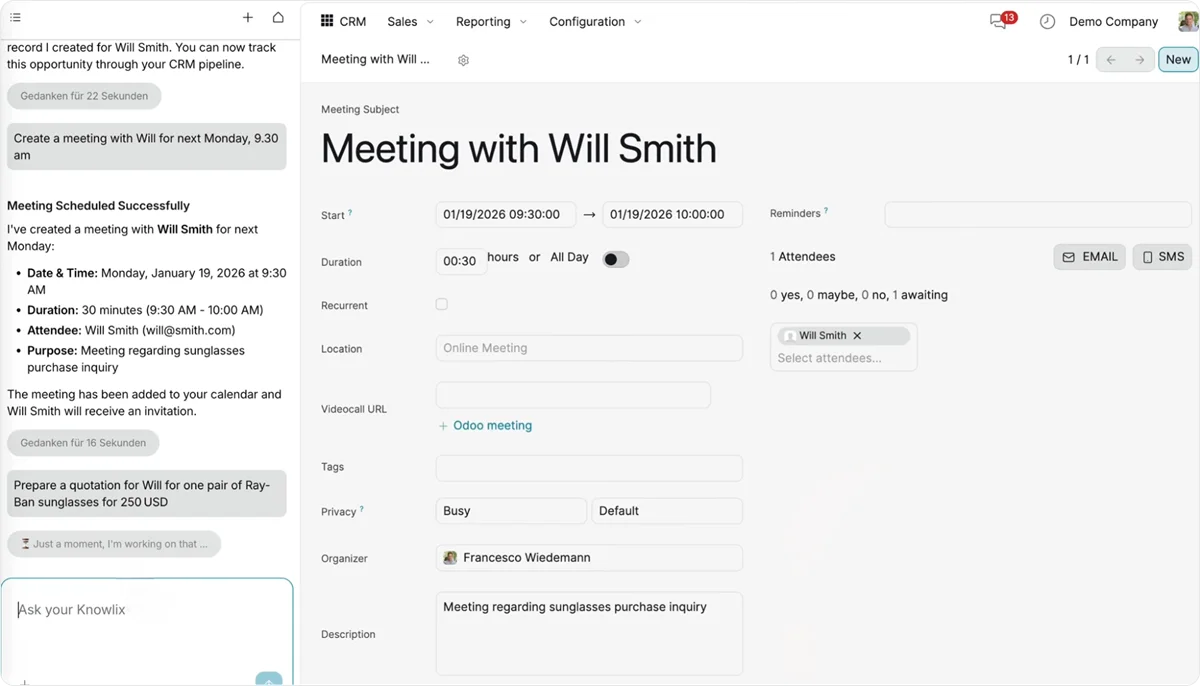Click the Videocall URL field
The image size is (1200, 686).
pos(573,395)
